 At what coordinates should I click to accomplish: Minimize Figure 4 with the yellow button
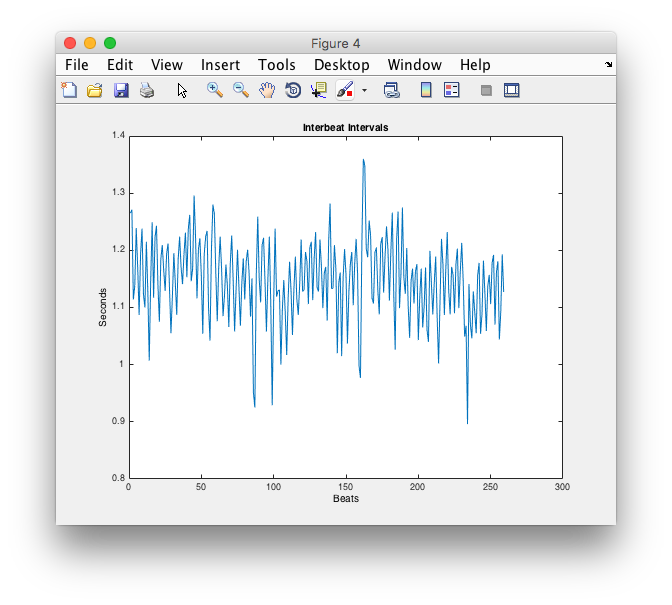coord(90,43)
